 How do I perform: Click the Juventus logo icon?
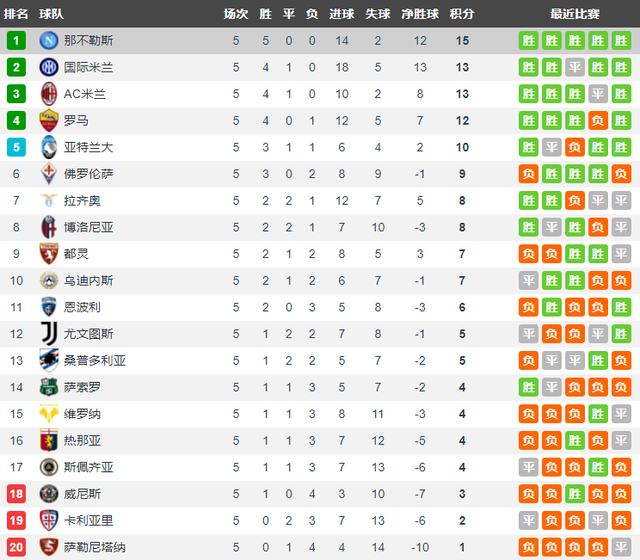(x=49, y=334)
